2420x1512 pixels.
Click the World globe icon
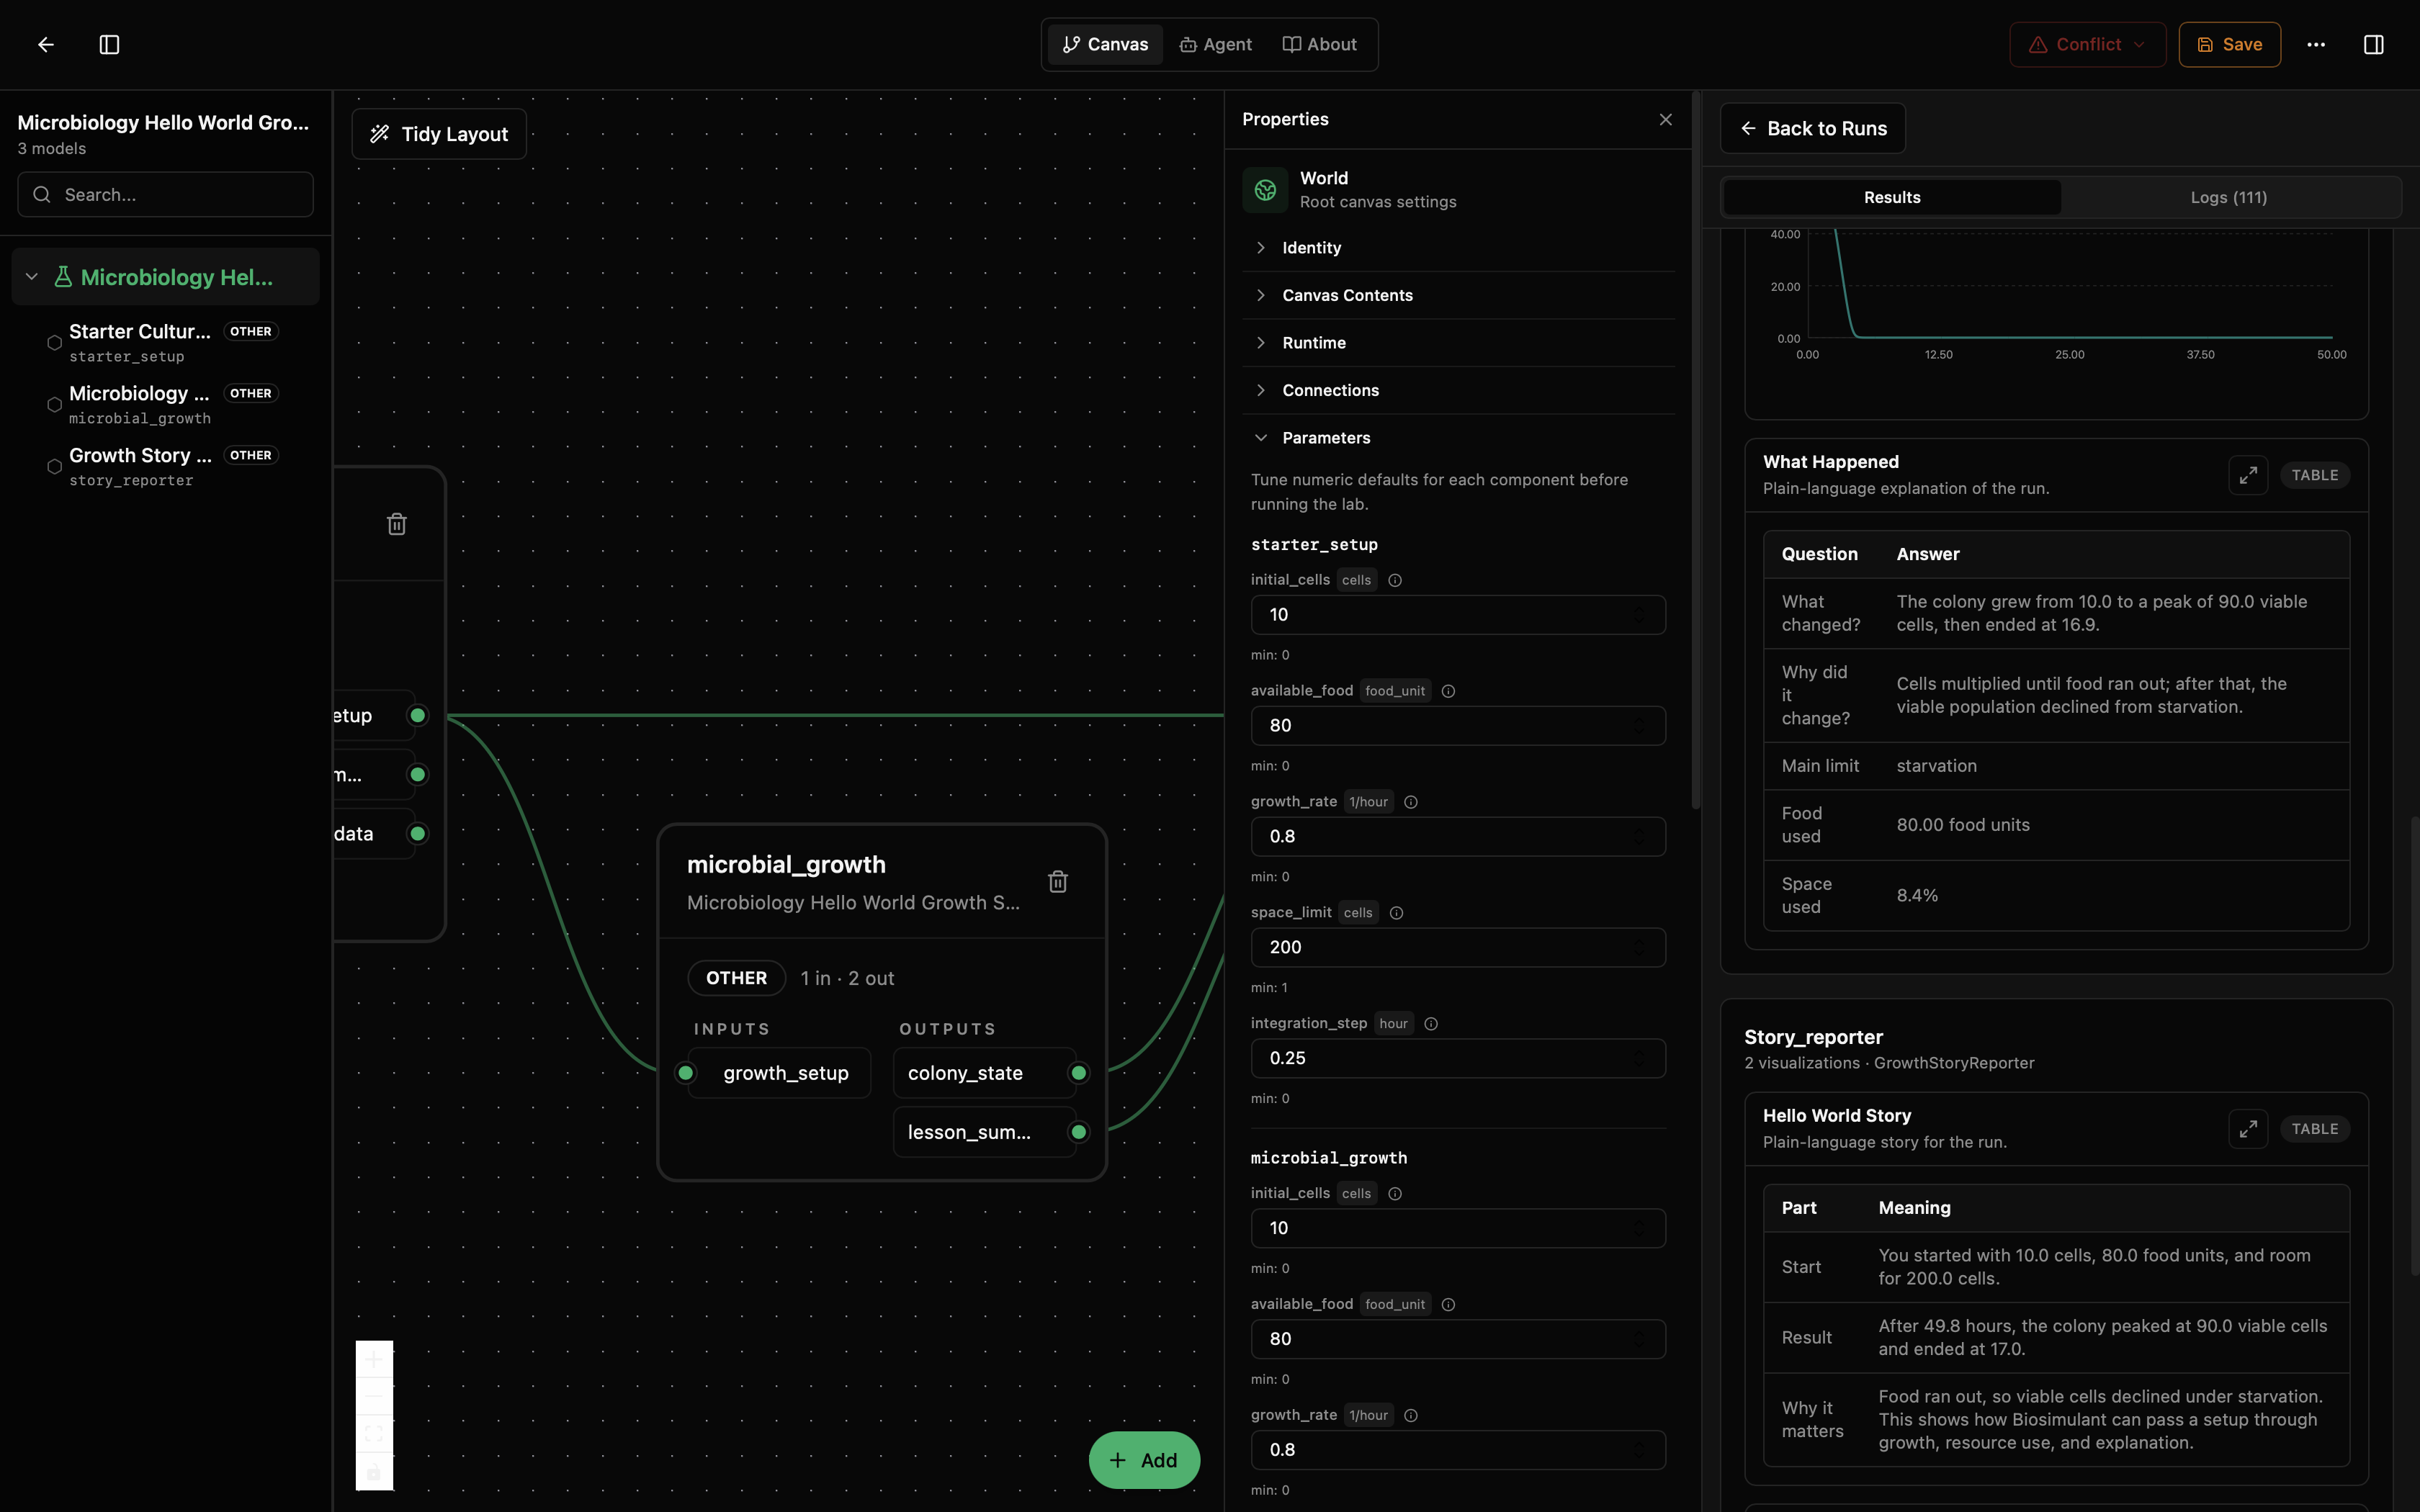1265,190
